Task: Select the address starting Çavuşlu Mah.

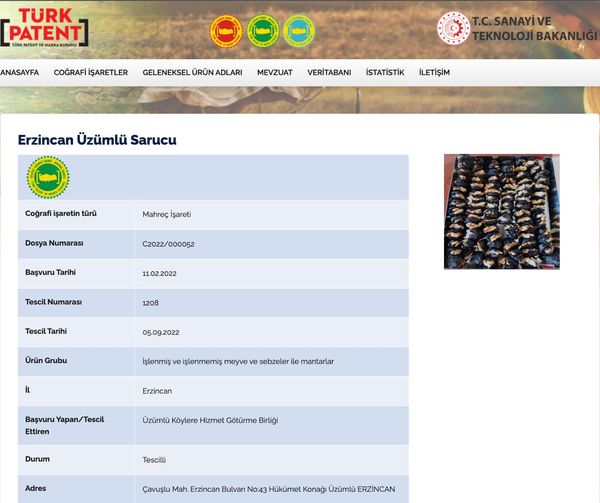Action: 269,489
